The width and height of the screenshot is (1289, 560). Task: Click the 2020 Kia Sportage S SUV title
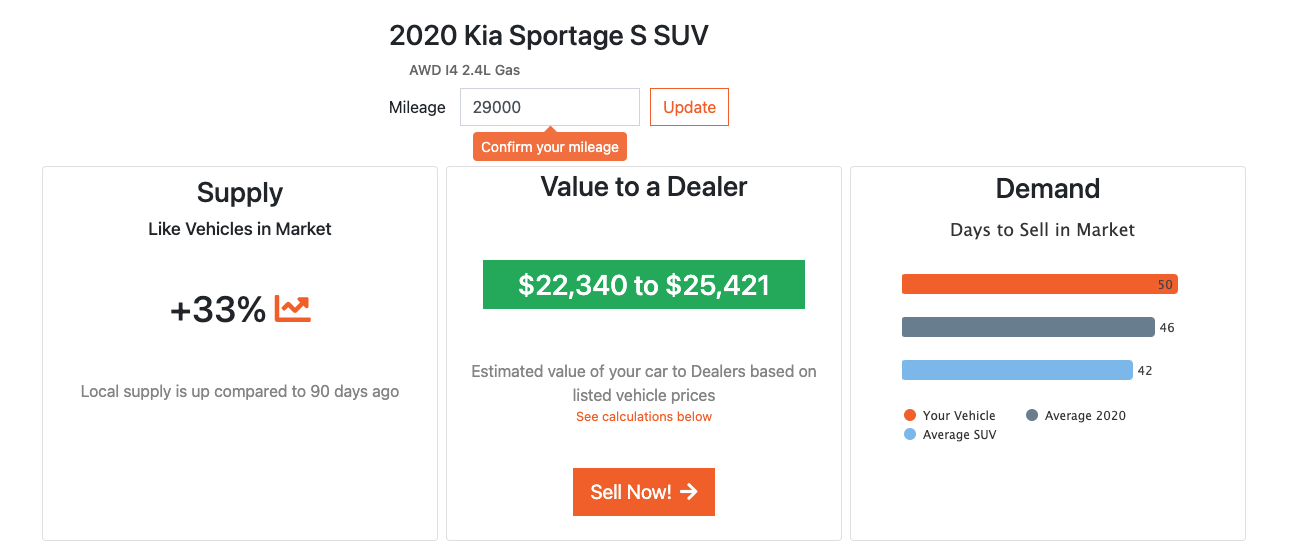pyautogui.click(x=549, y=36)
